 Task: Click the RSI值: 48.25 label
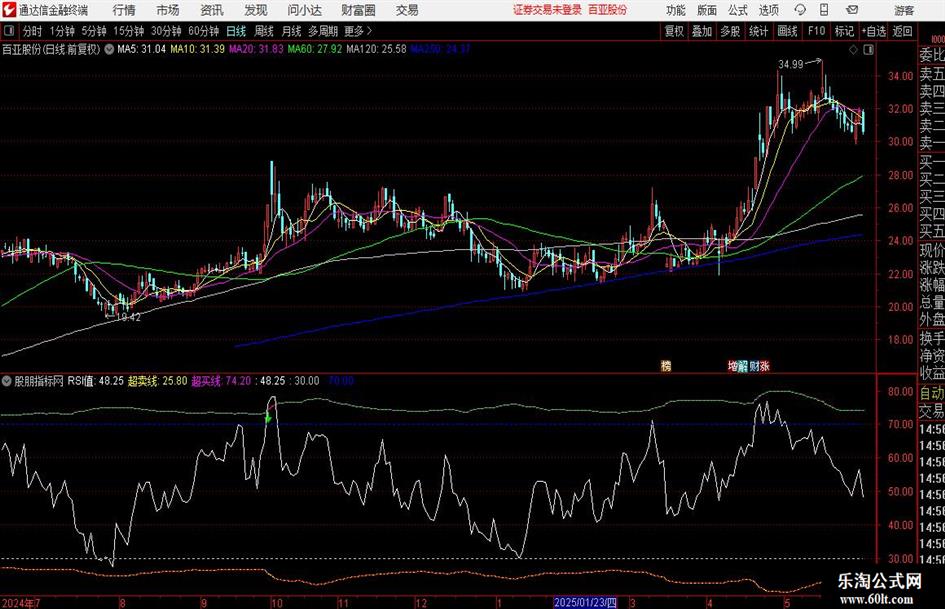(x=95, y=381)
